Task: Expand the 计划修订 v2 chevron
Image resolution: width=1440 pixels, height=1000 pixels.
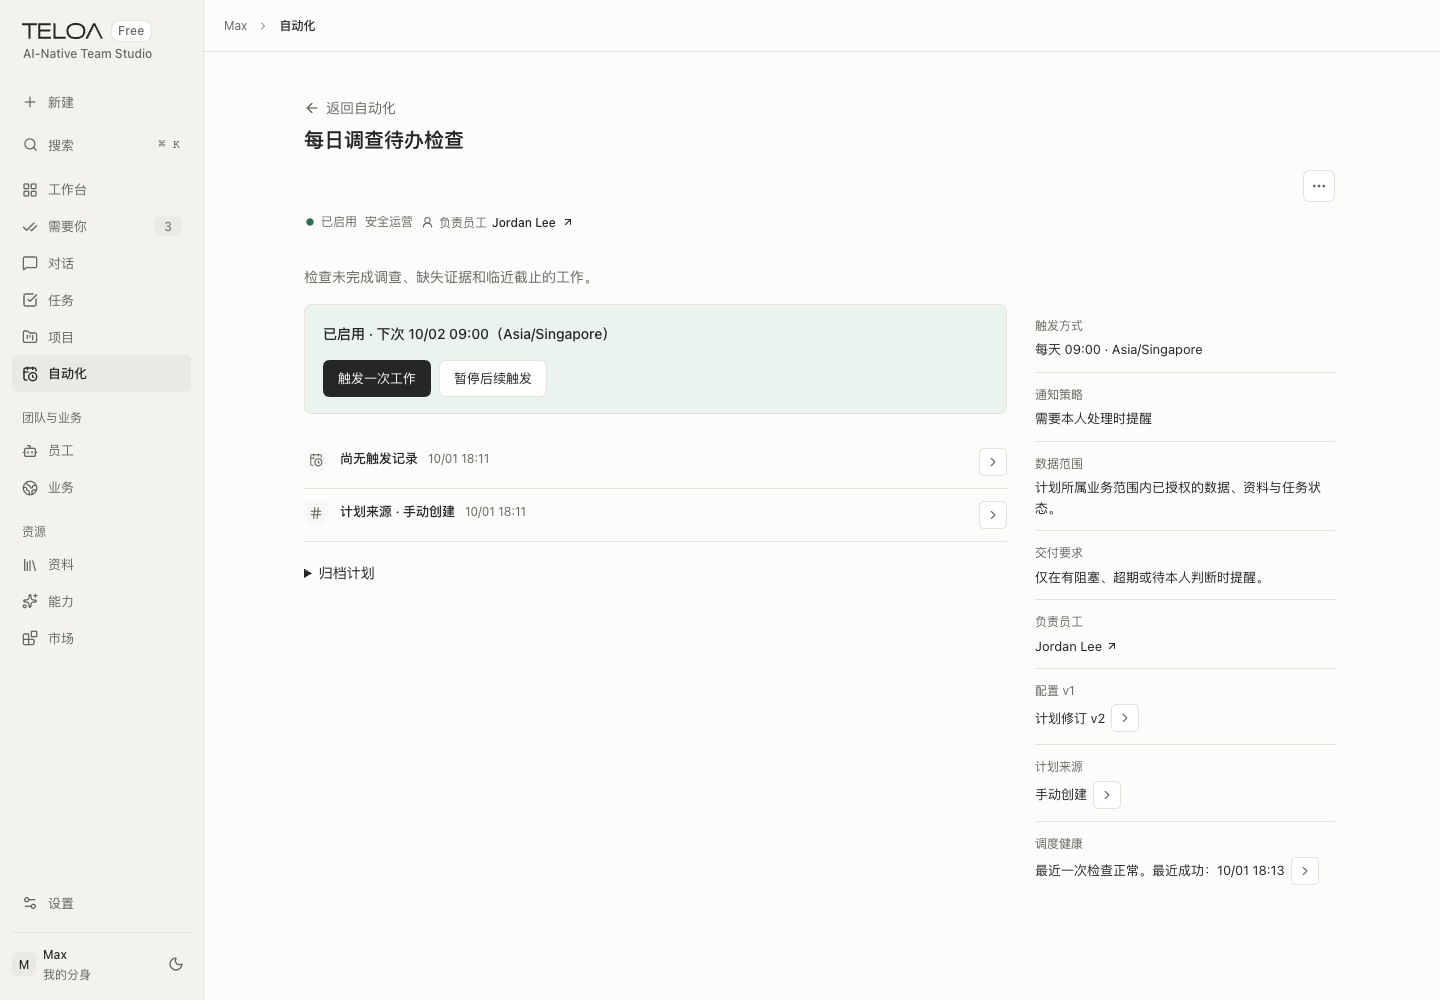Action: click(x=1125, y=718)
